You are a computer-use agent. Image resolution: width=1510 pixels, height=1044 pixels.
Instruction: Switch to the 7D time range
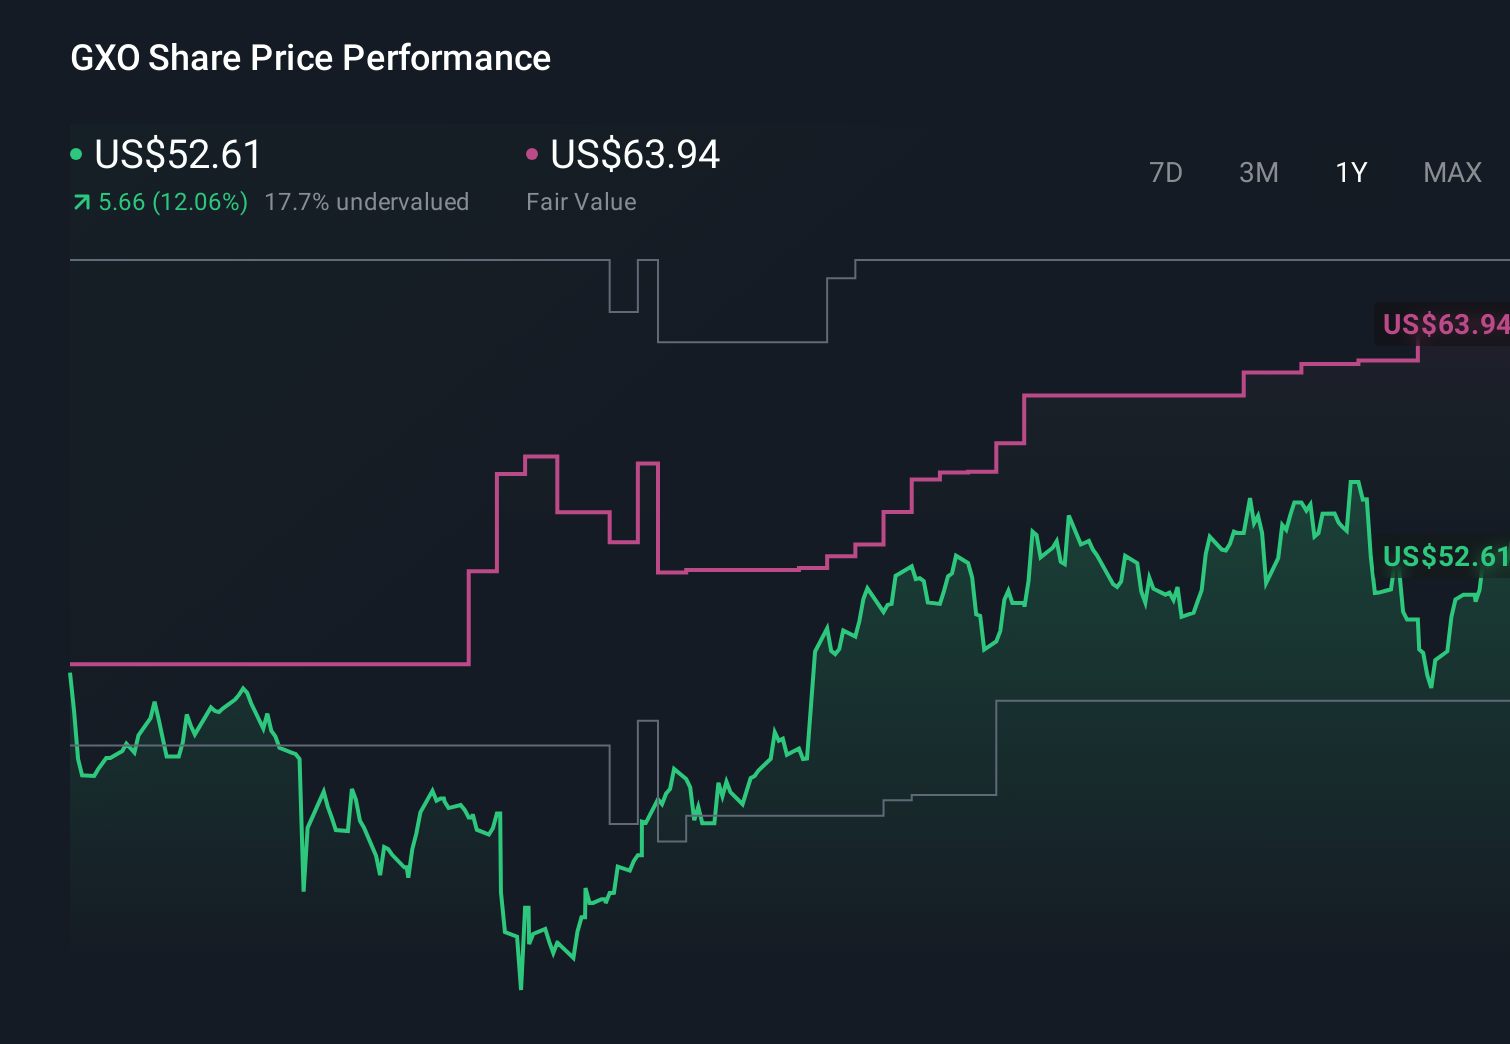[x=1166, y=172]
